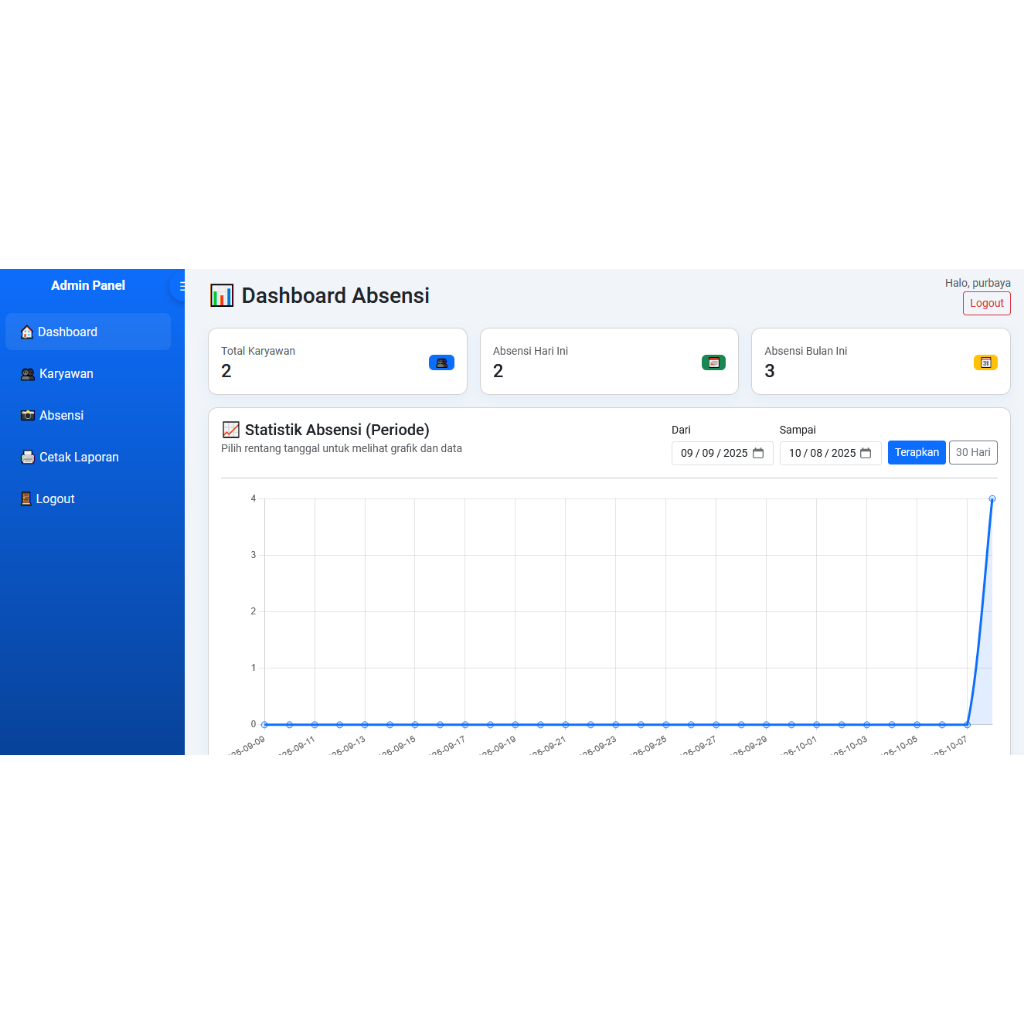Click the yellow Absensi Bulan Ini badge icon
The width and height of the screenshot is (1024, 1024).
tap(985, 362)
